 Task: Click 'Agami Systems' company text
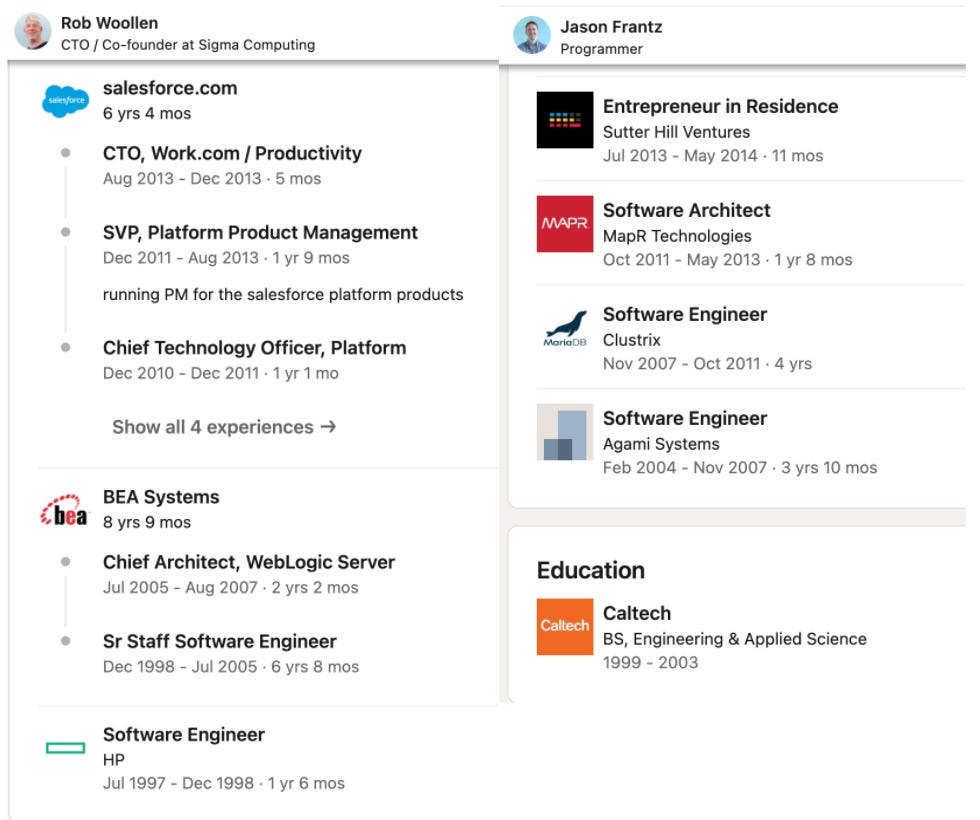pos(661,444)
